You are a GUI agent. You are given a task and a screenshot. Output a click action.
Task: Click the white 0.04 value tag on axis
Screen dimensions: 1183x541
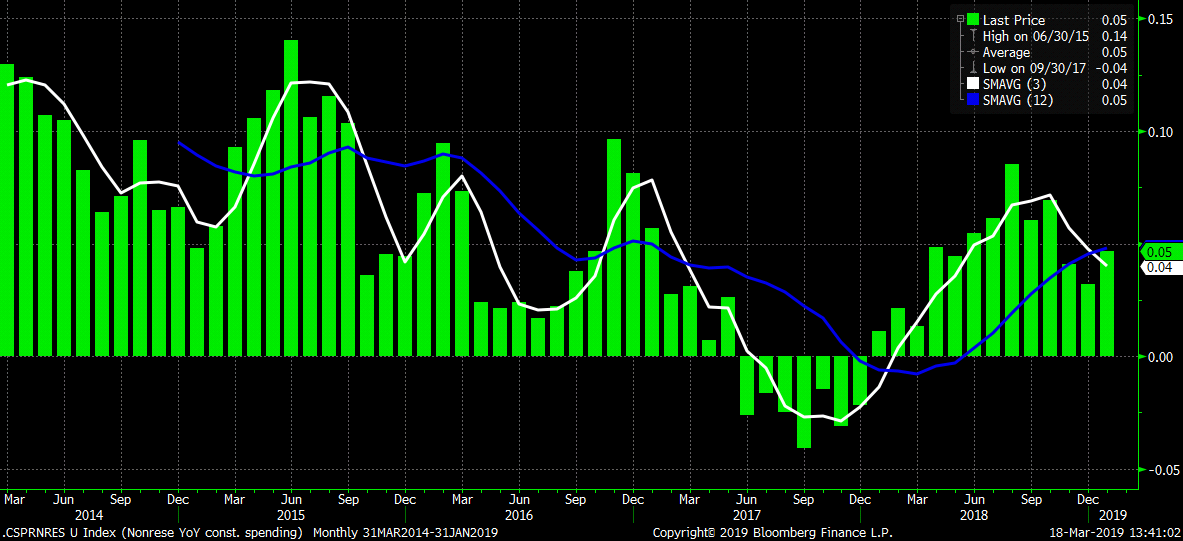(1160, 267)
